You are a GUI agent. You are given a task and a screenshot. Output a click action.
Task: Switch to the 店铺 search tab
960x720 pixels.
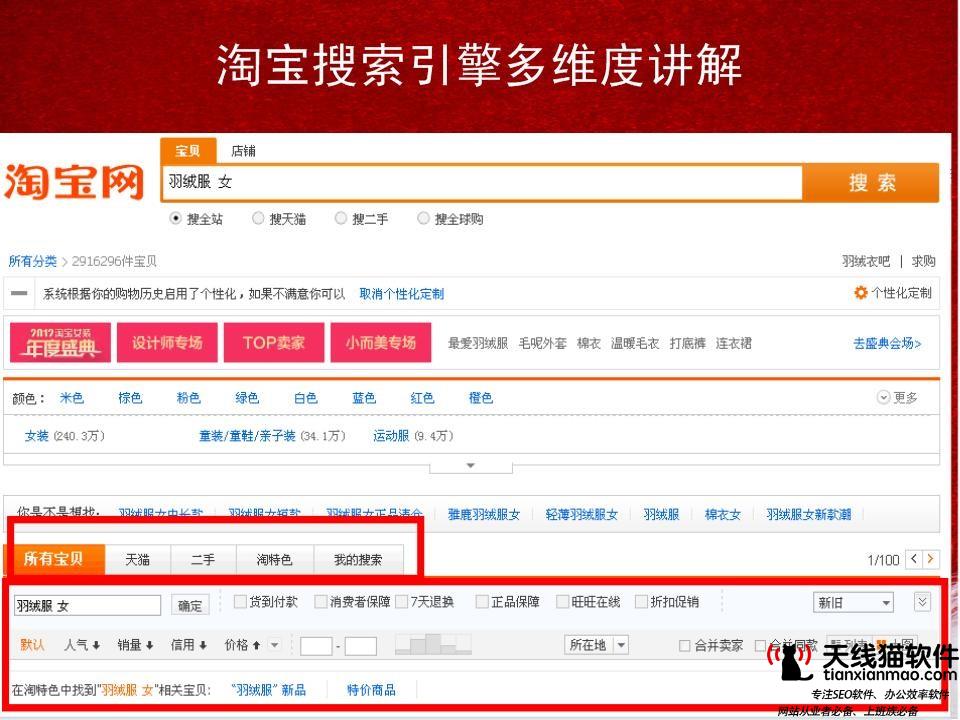(244, 151)
